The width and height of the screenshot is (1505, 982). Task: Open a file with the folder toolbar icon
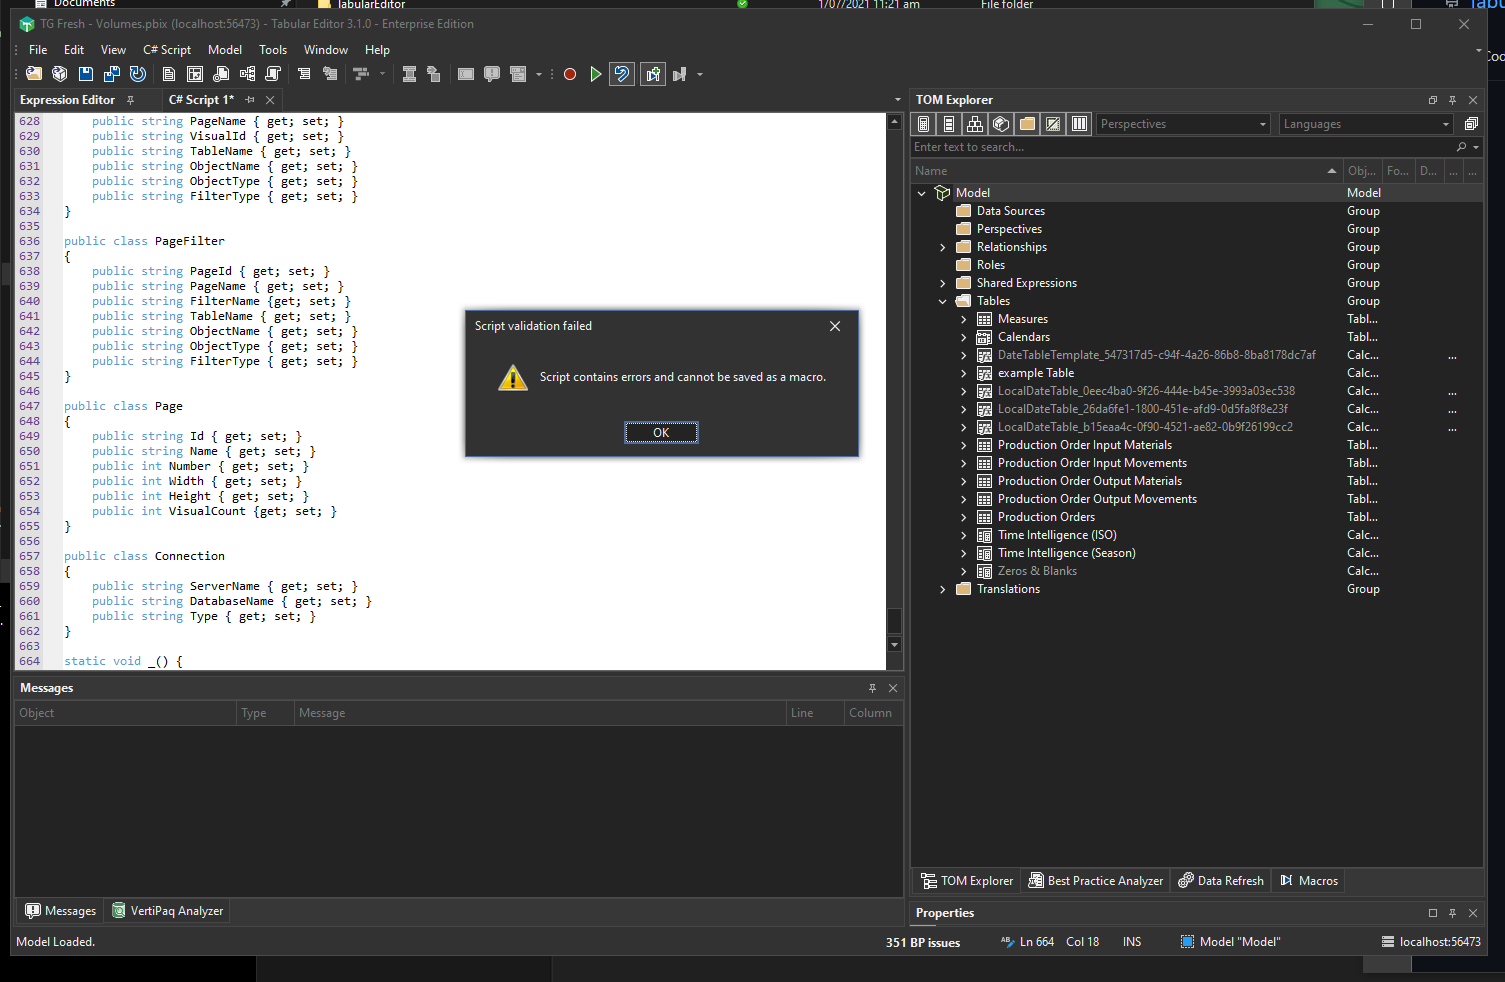pyautogui.click(x=33, y=73)
